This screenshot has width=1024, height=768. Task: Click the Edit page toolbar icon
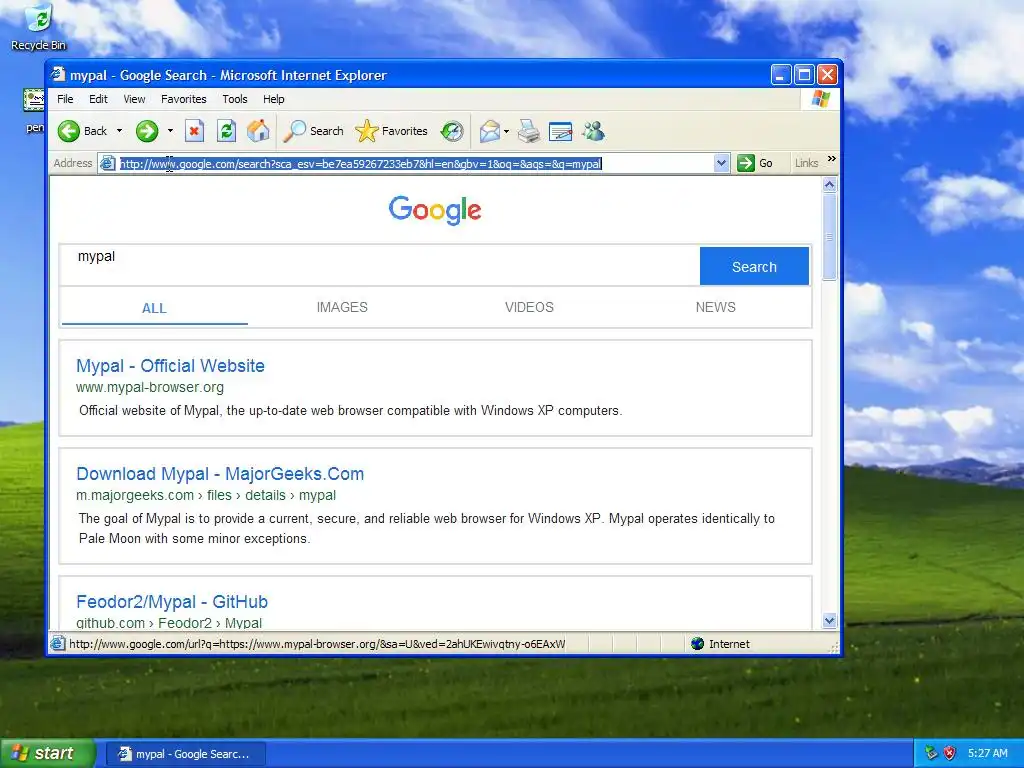click(560, 131)
